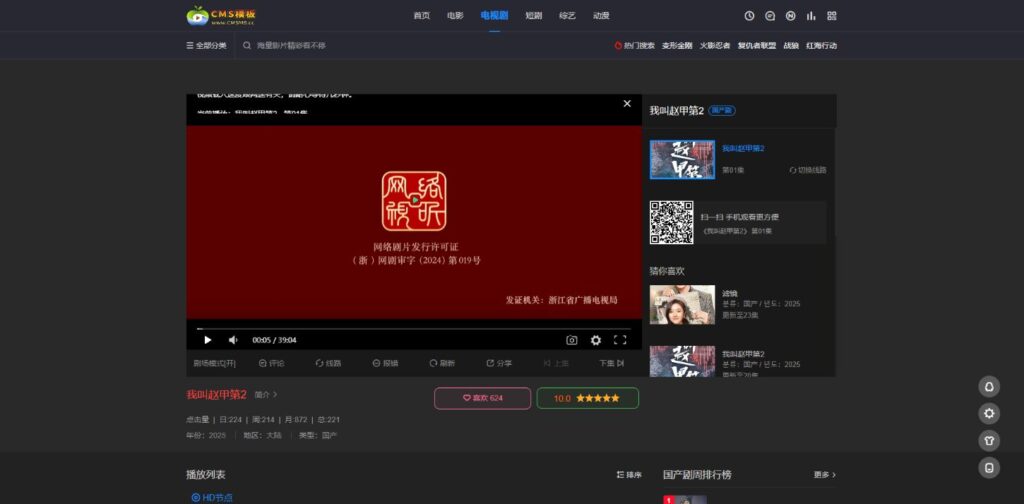Image resolution: width=1024 pixels, height=504 pixels.
Task: Click the floating gear settings button
Action: click(x=989, y=413)
